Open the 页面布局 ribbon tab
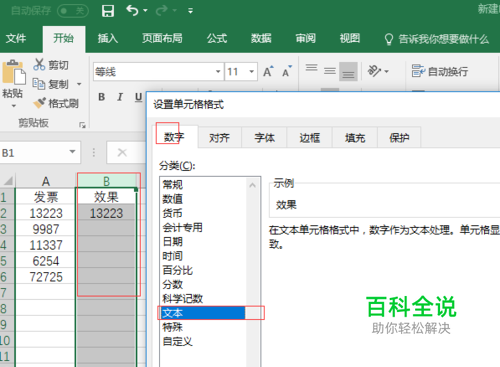The height and width of the screenshot is (367, 500). tap(162, 38)
